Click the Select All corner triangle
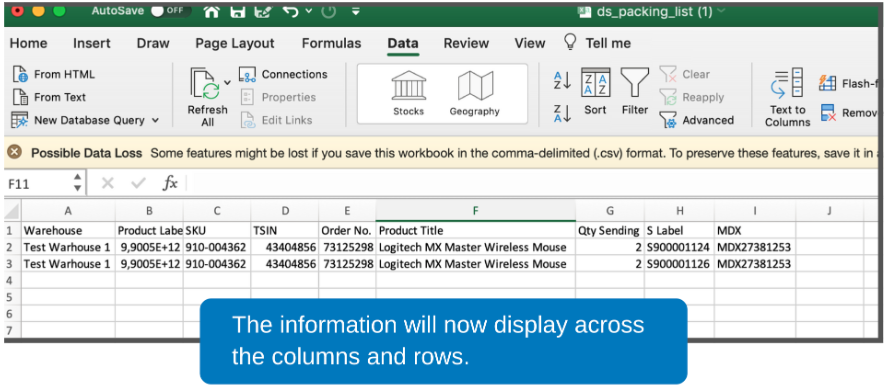The image size is (887, 390). pos(12,211)
